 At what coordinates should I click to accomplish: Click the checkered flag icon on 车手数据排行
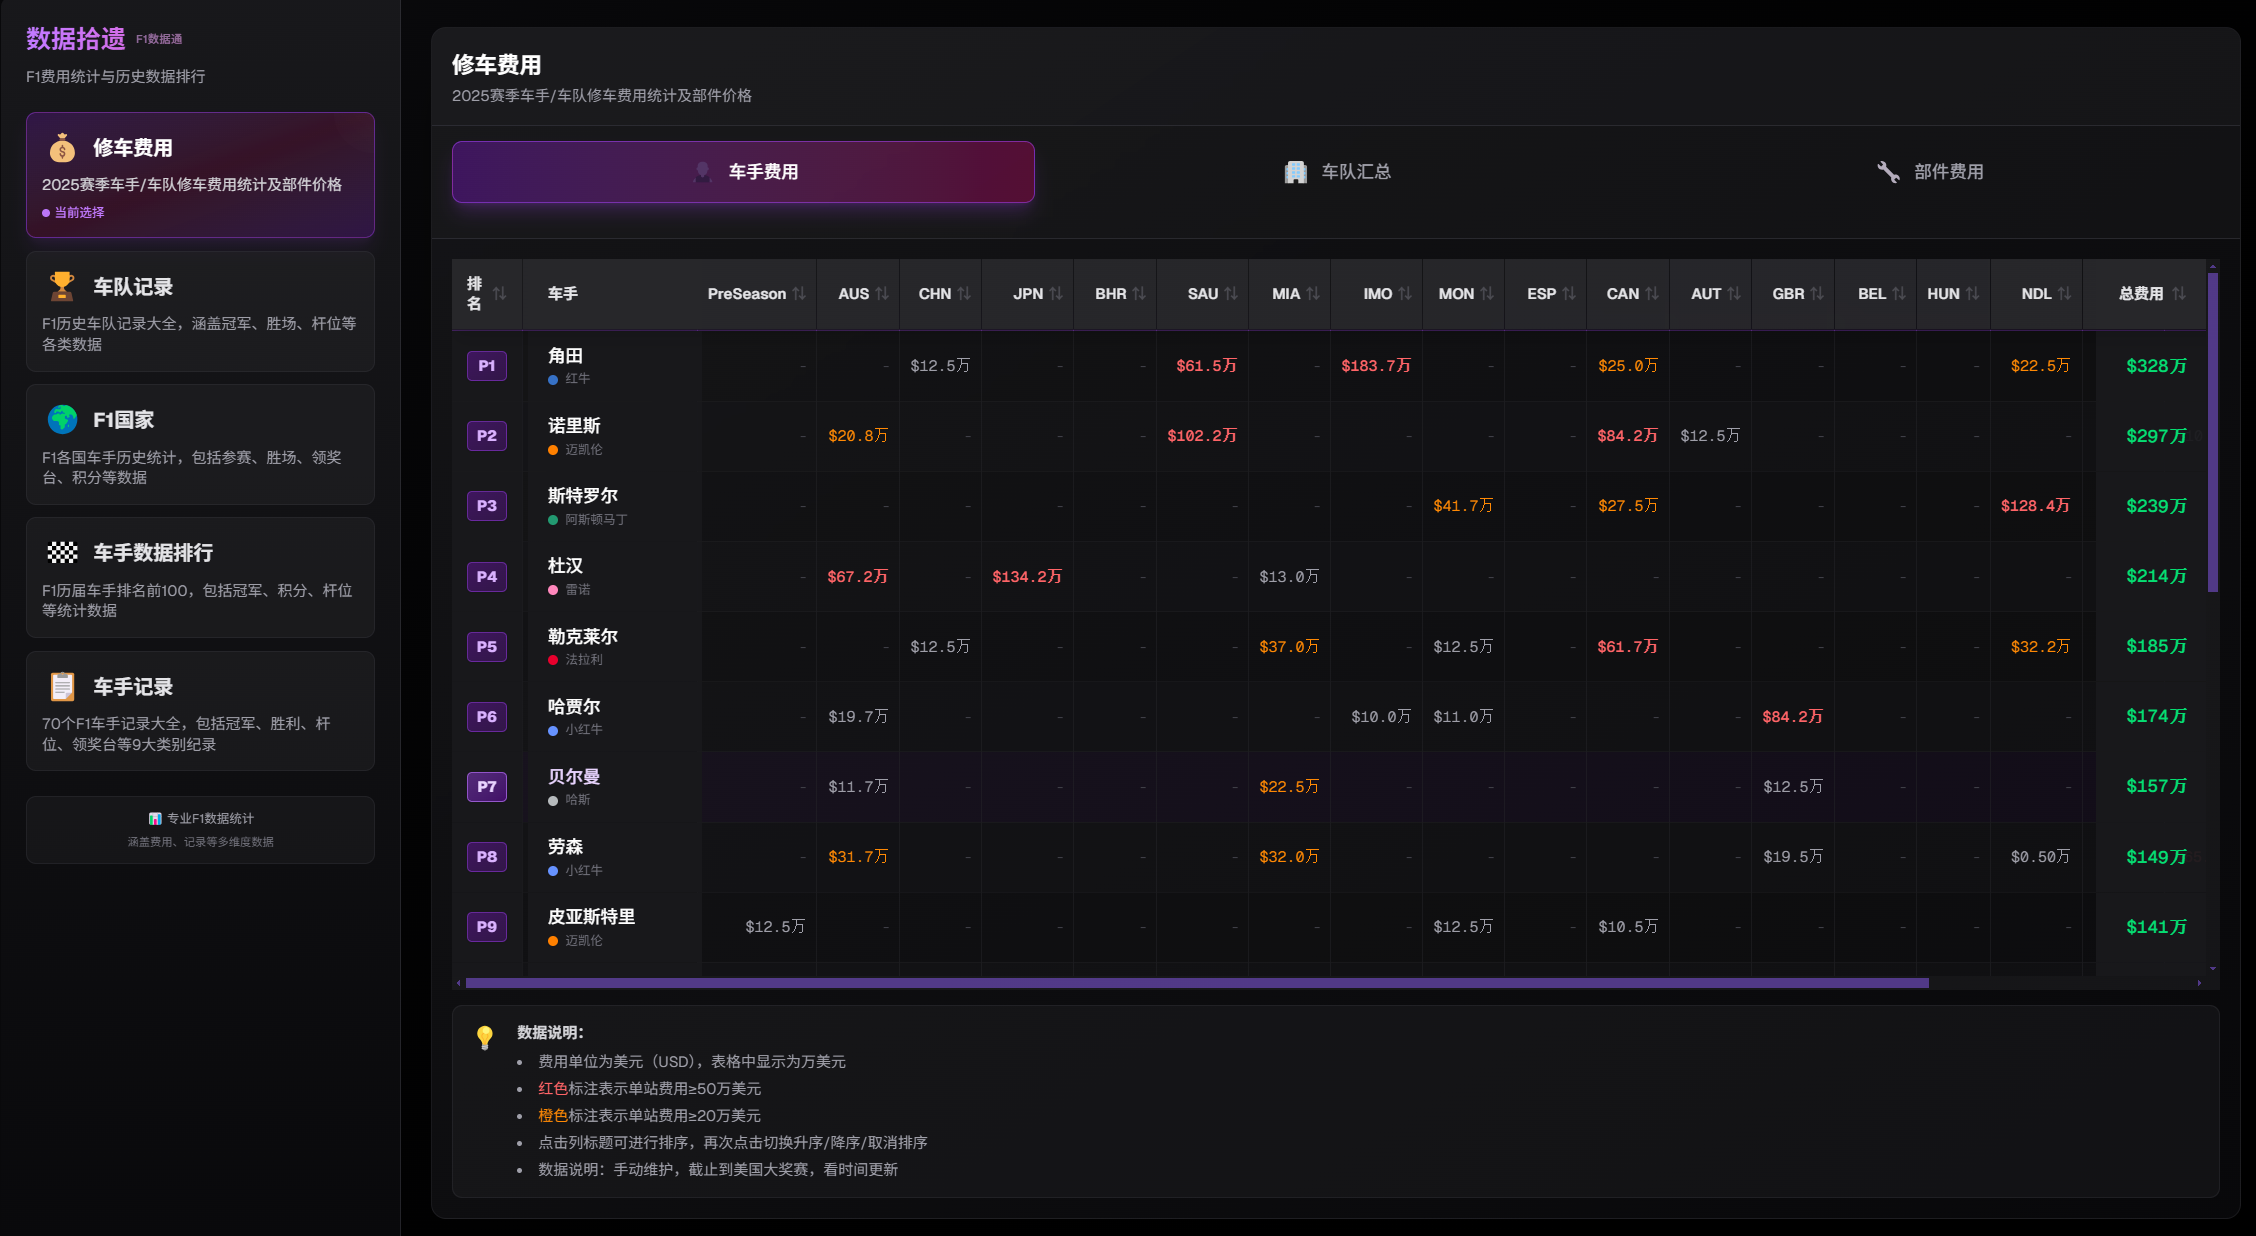coord(62,552)
